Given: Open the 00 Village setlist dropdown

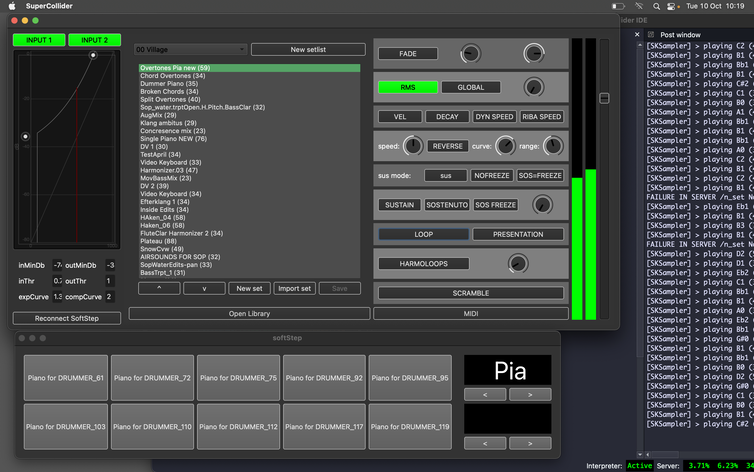Looking at the screenshot, I should pos(189,49).
